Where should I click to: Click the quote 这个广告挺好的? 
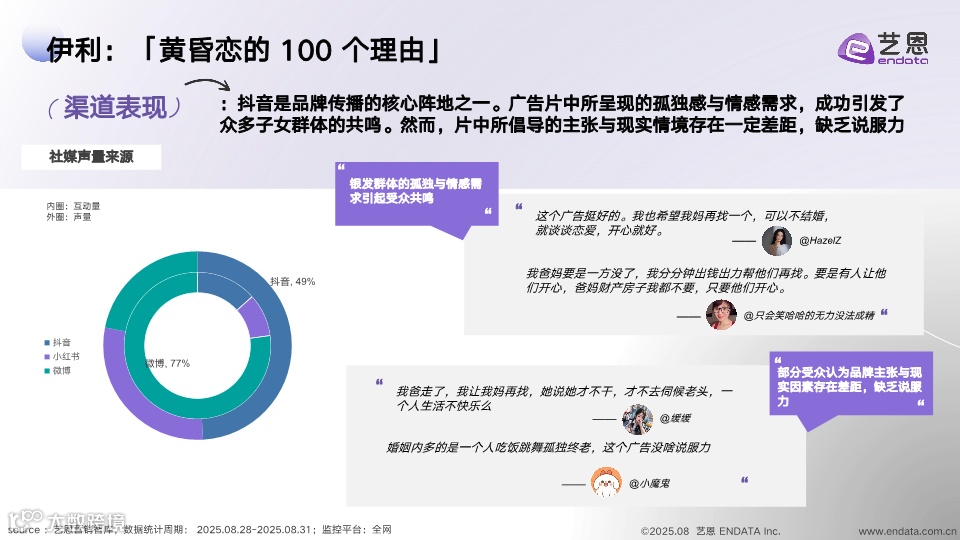click(682, 223)
